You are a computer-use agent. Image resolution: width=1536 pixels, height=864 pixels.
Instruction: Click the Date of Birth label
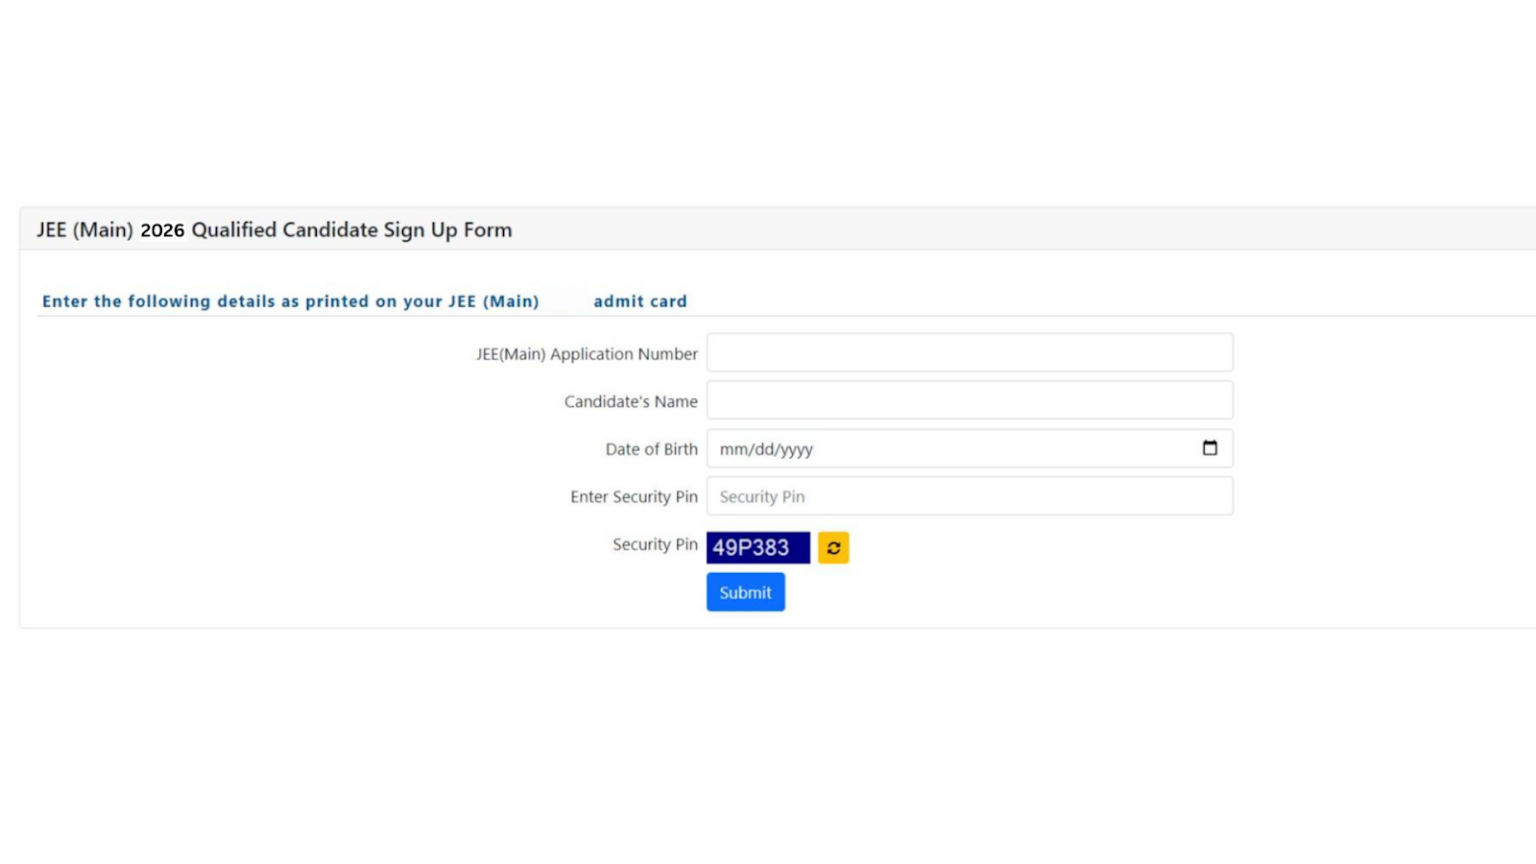coord(650,449)
